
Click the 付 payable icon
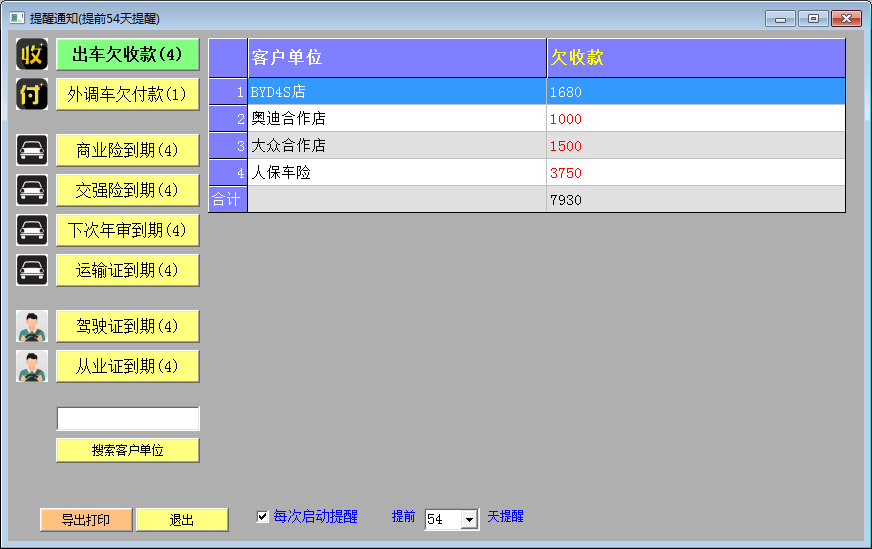coord(32,94)
